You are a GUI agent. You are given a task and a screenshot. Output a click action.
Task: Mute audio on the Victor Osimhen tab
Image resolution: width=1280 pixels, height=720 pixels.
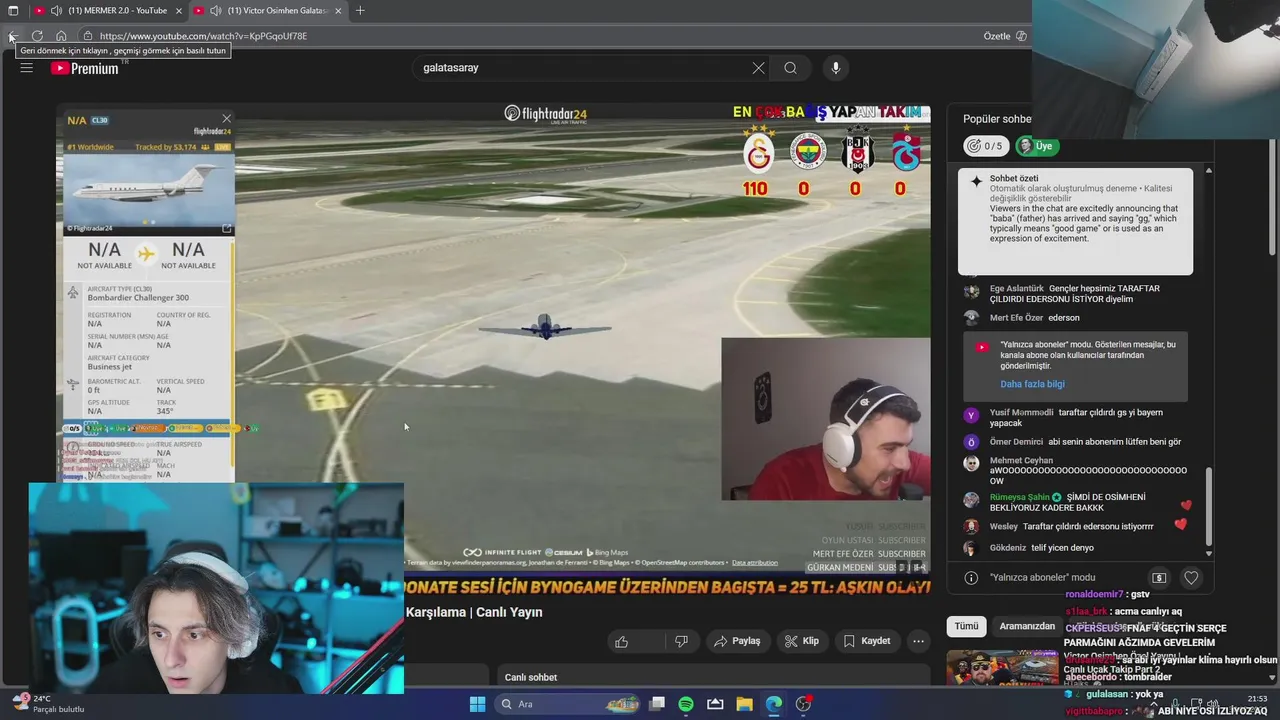click(215, 11)
